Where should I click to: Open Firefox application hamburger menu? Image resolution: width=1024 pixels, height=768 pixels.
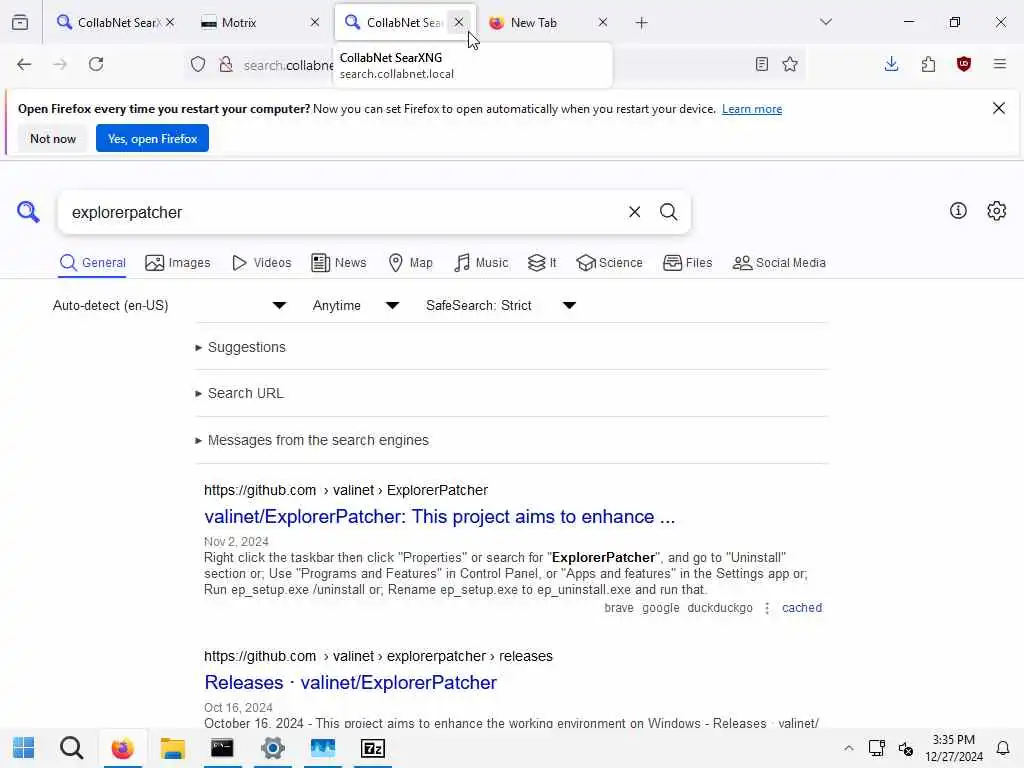pos(1000,64)
